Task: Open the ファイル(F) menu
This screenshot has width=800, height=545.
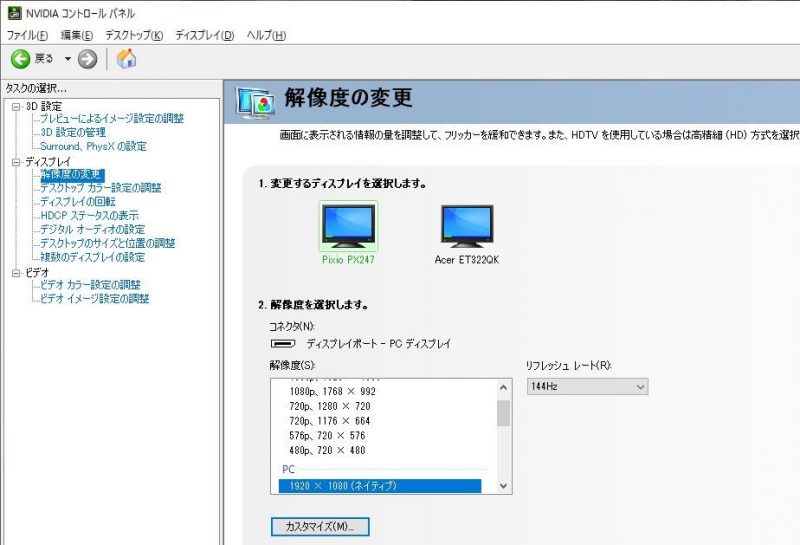Action: (27, 35)
